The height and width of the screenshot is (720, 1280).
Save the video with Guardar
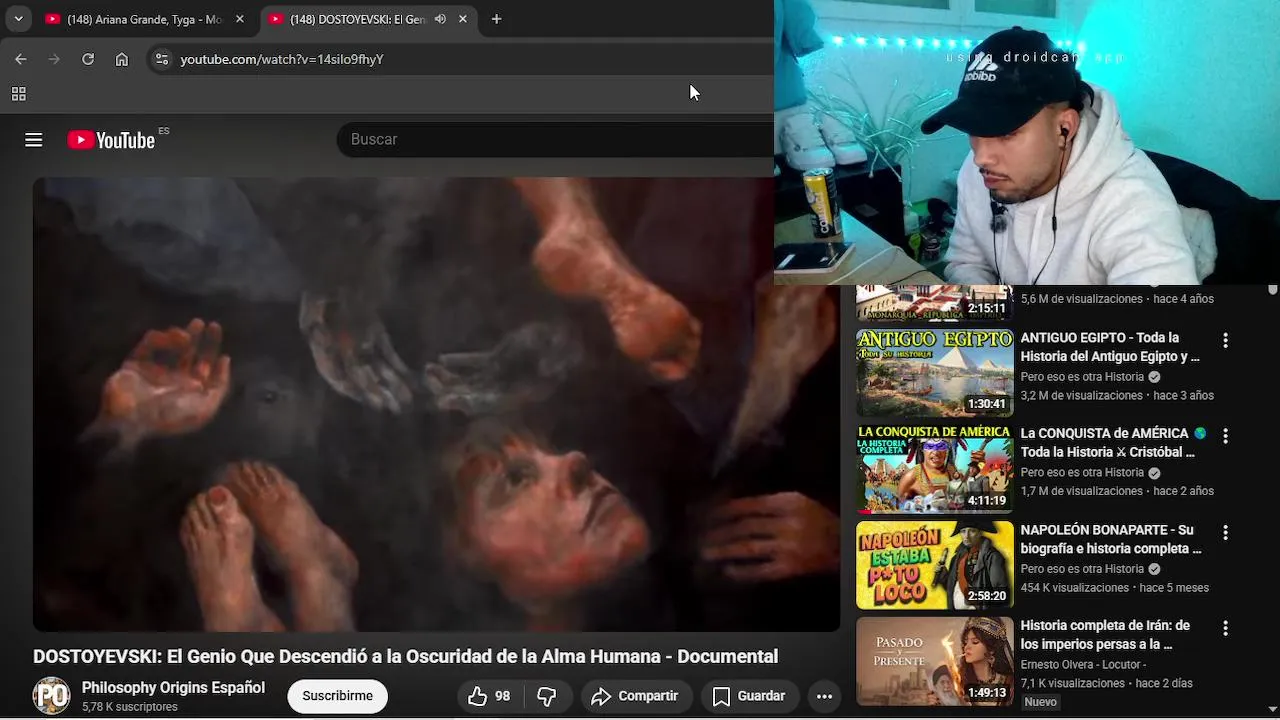pyautogui.click(x=749, y=696)
